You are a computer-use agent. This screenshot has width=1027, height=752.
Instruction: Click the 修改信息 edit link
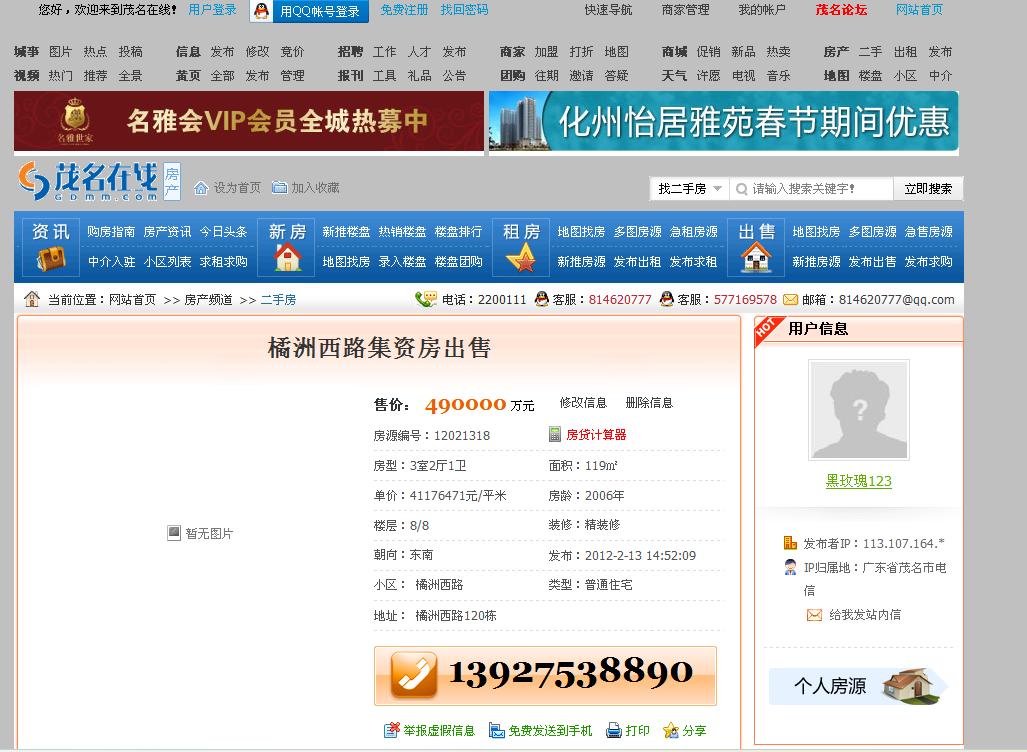pos(583,403)
